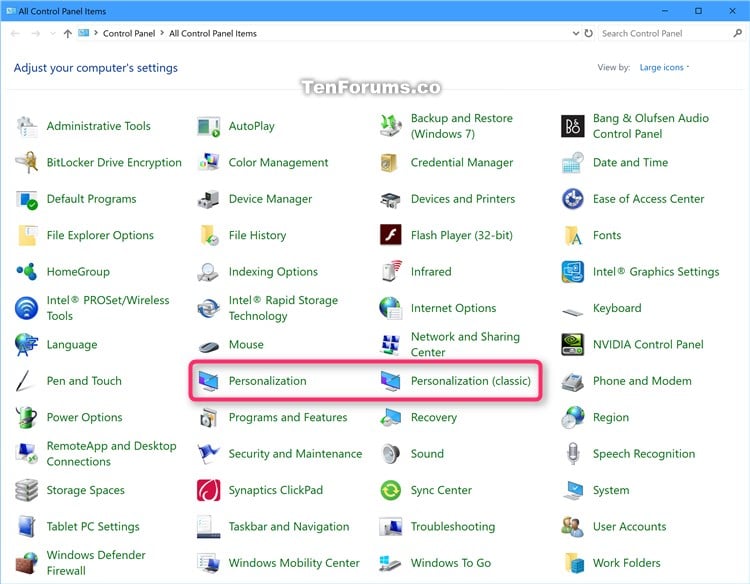Screen dimensions: 750x584
Task: Open the Personalization monitor icon
Action: click(x=209, y=381)
